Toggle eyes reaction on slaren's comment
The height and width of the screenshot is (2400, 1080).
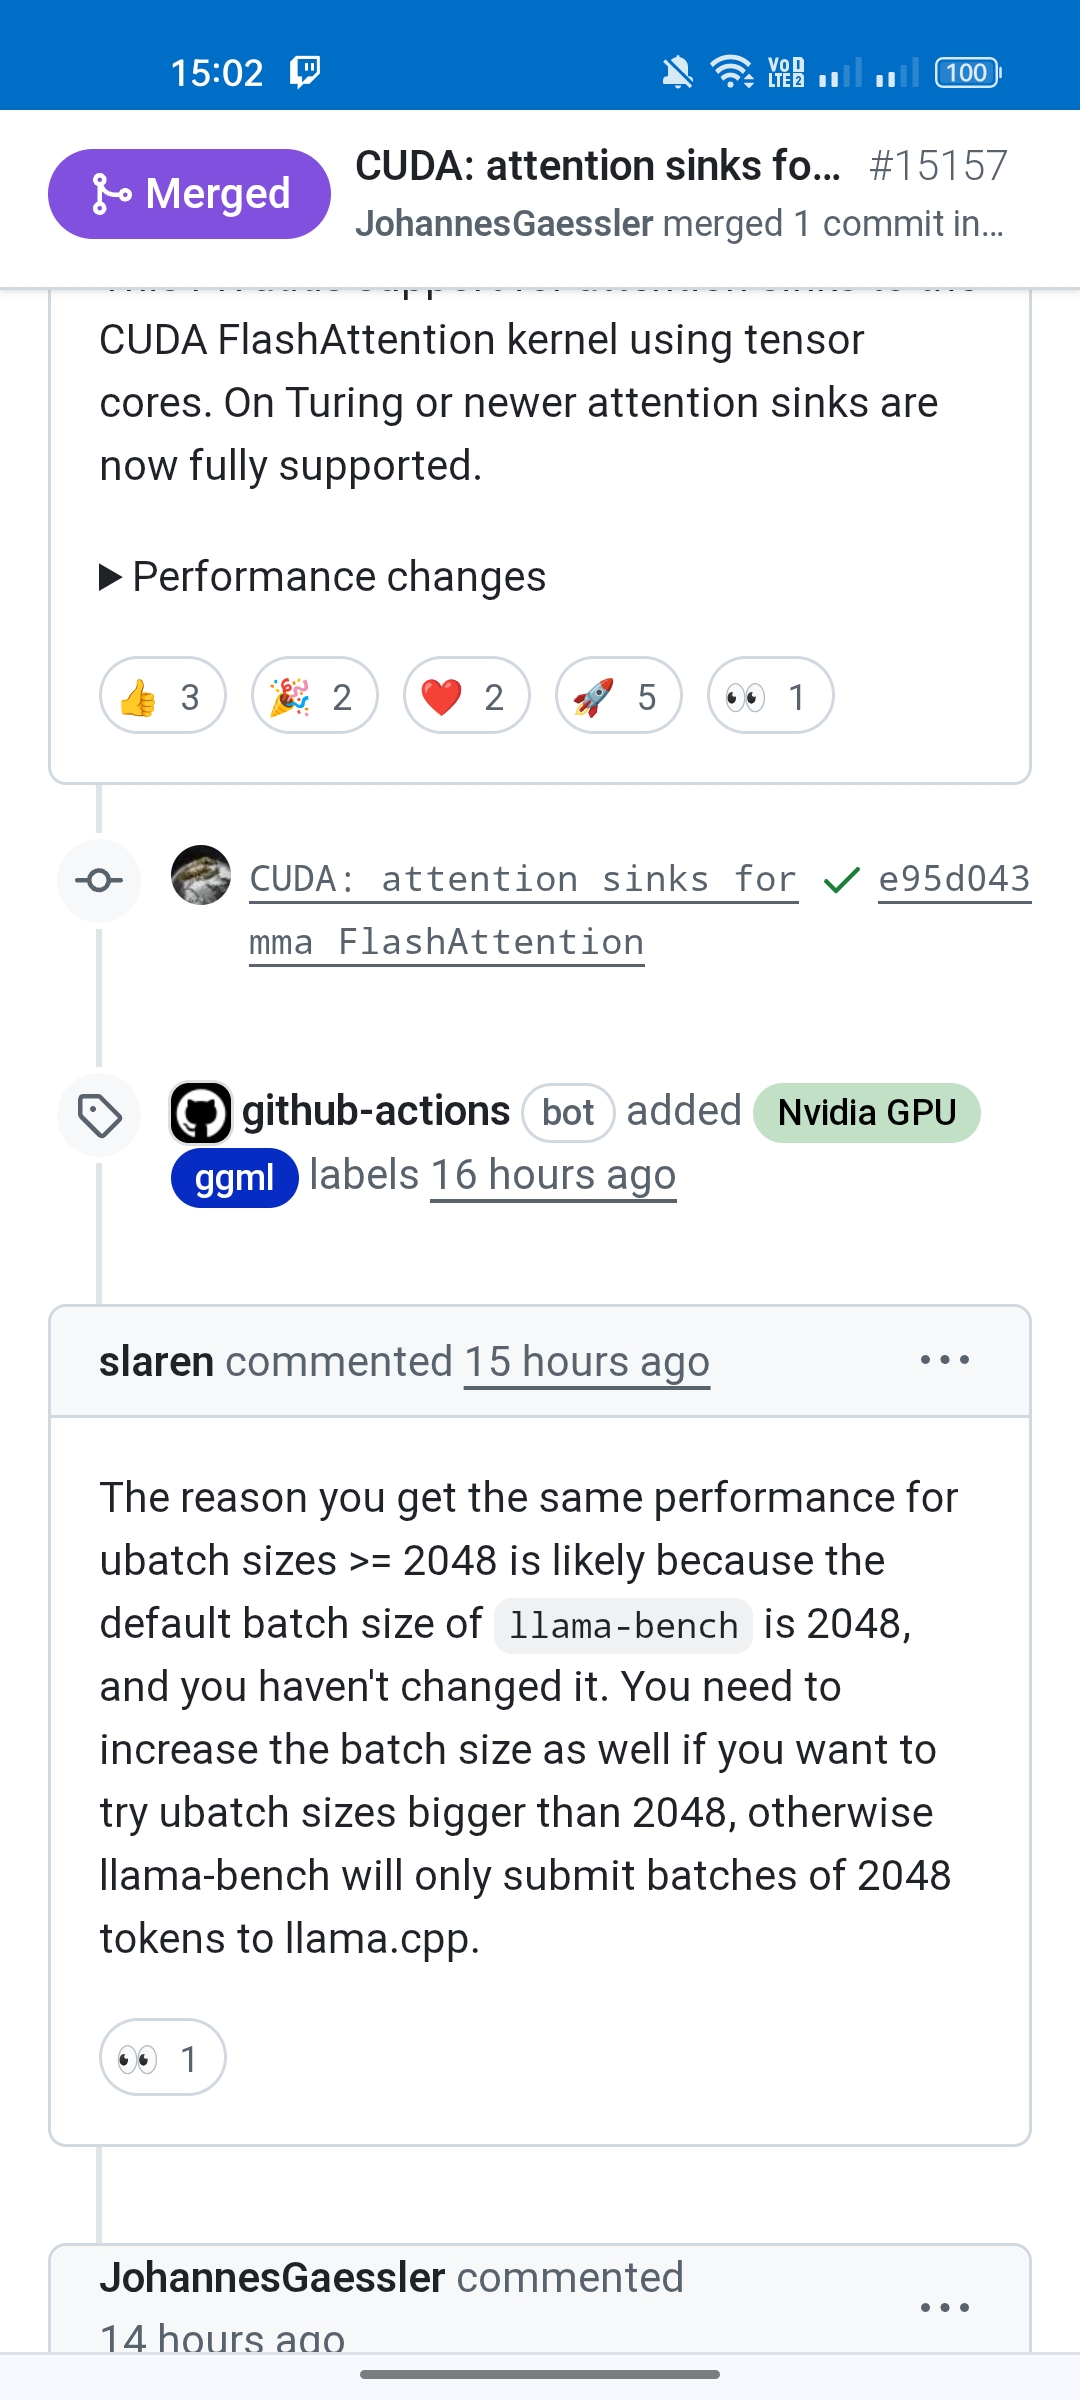click(x=163, y=2058)
